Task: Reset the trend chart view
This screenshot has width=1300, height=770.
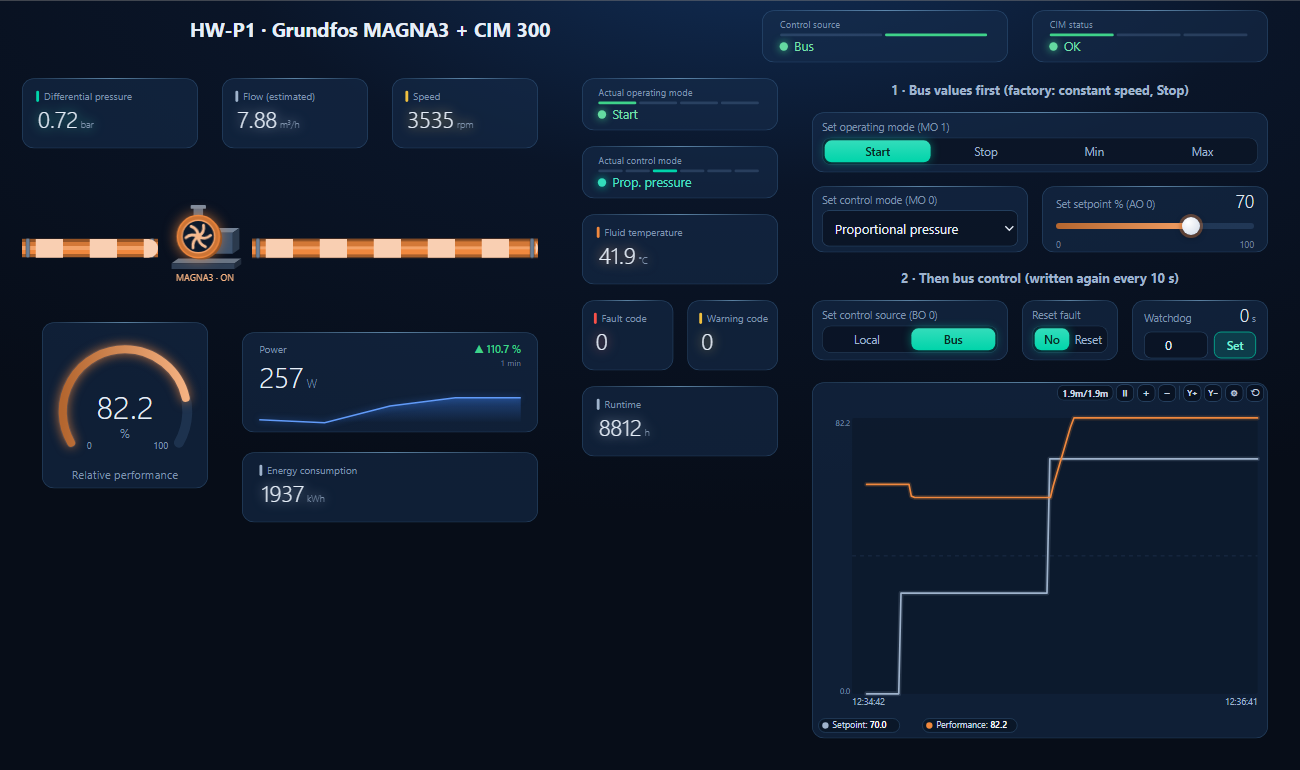Action: (x=1255, y=394)
